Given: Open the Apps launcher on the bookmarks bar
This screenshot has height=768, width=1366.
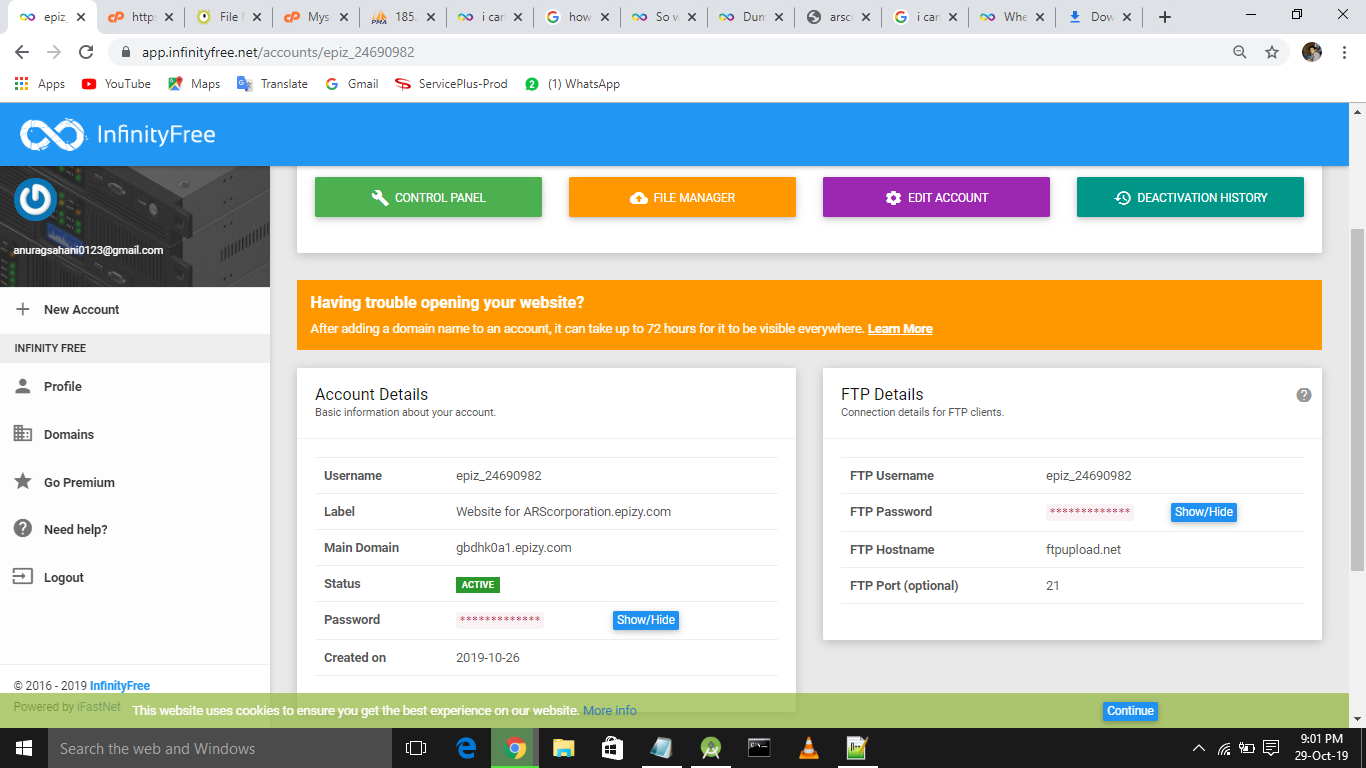Looking at the screenshot, I should (x=21, y=83).
